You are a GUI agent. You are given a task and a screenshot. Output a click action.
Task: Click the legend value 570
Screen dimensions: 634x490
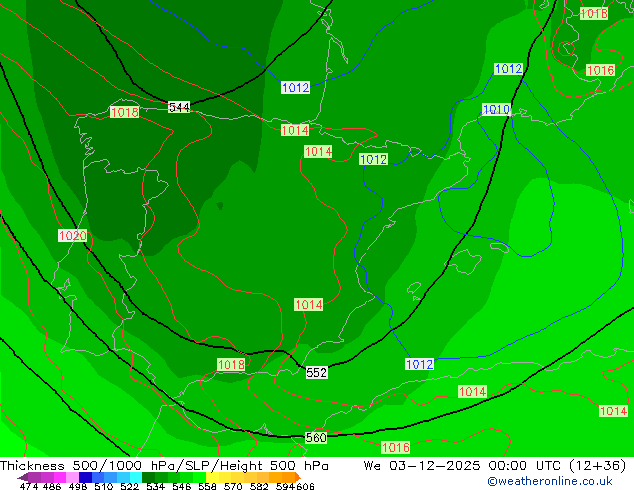pos(233,486)
